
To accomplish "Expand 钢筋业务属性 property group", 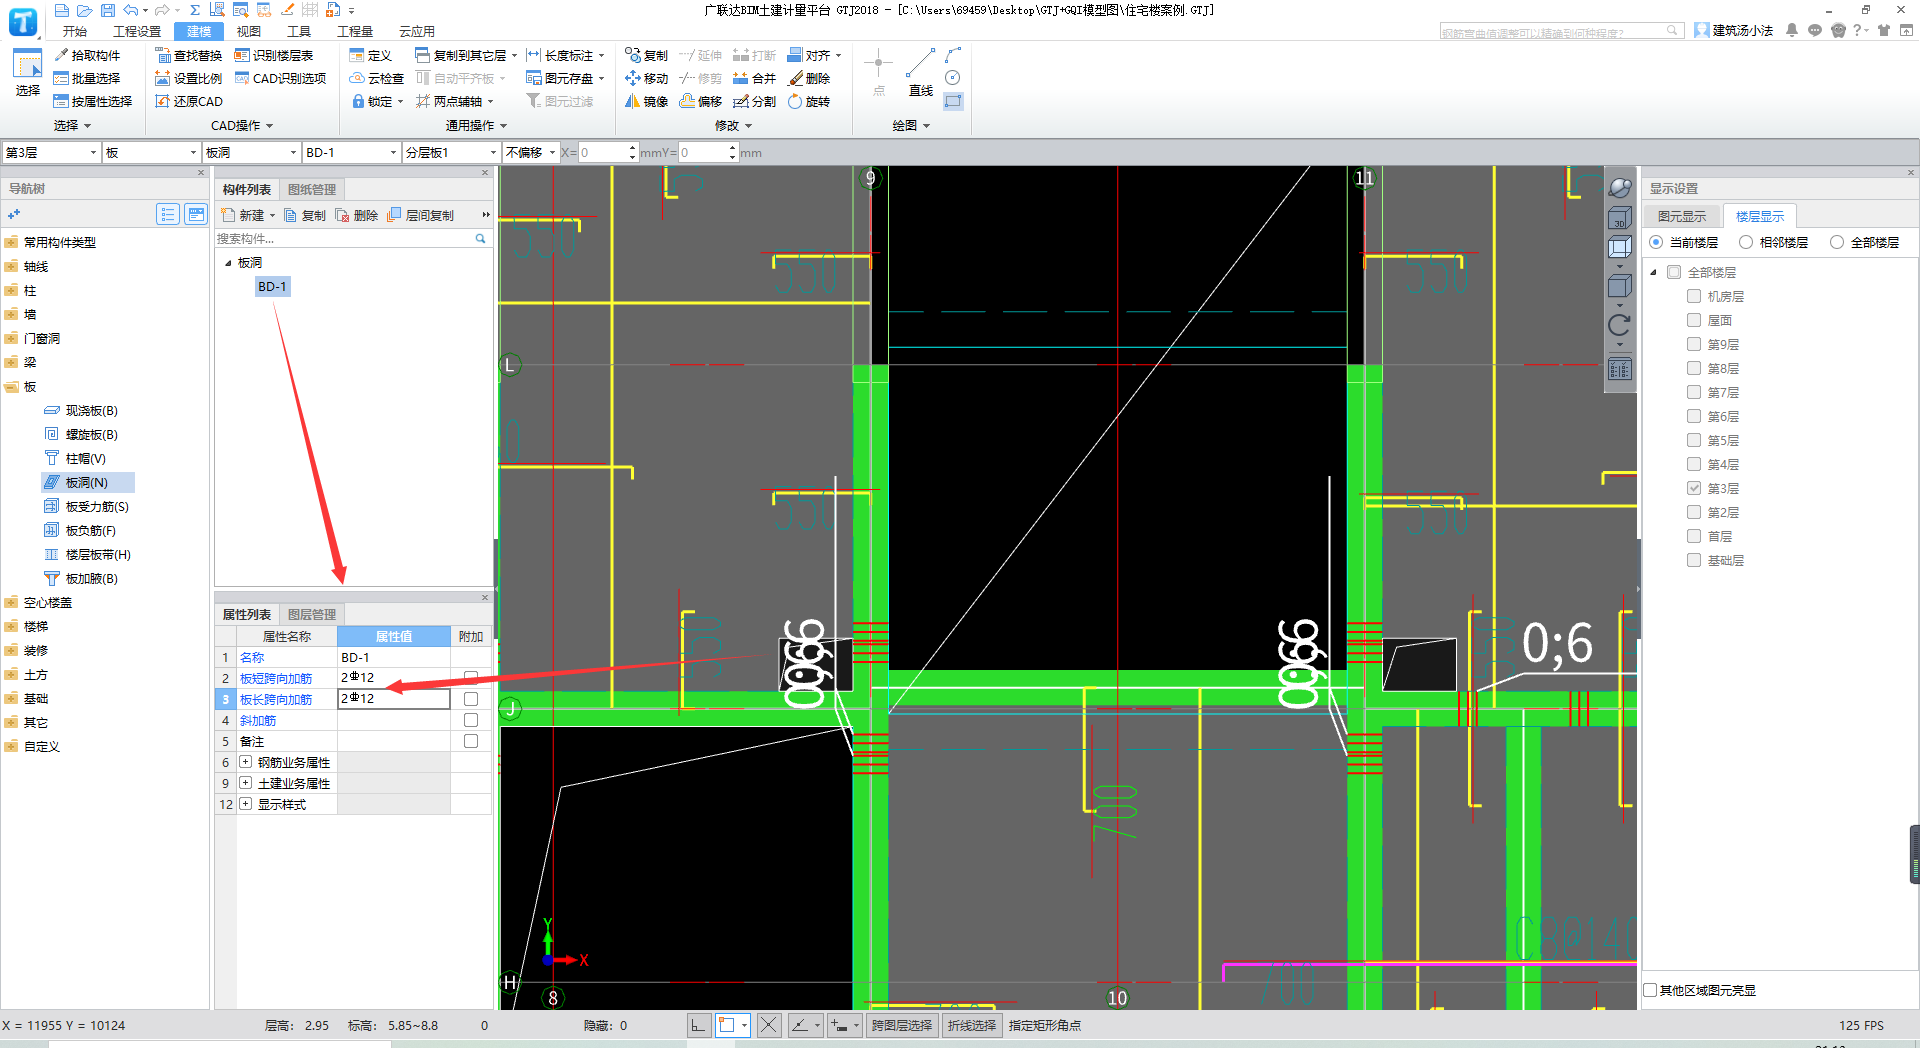I will point(245,762).
